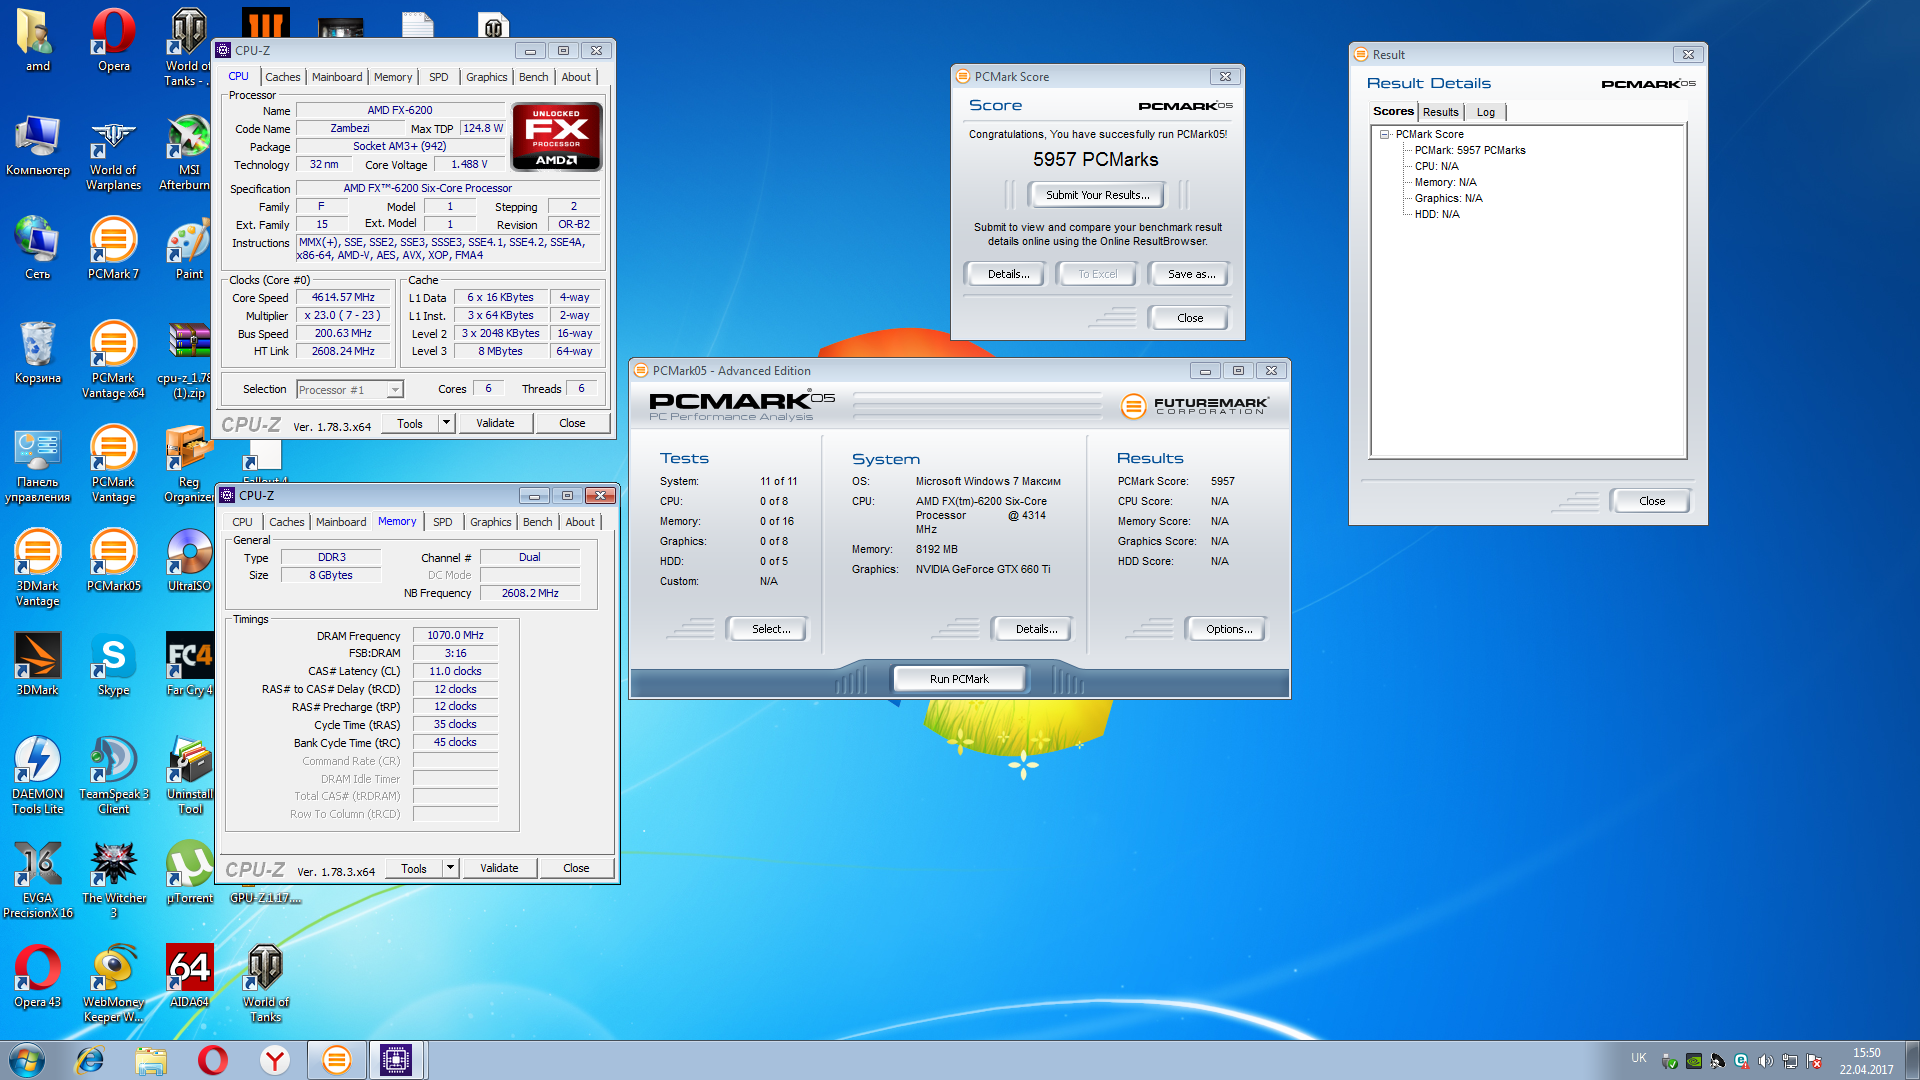Screen dimensions: 1920x1080
Task: Switch to Caches tab in top CPU-Z
Action: 282,77
